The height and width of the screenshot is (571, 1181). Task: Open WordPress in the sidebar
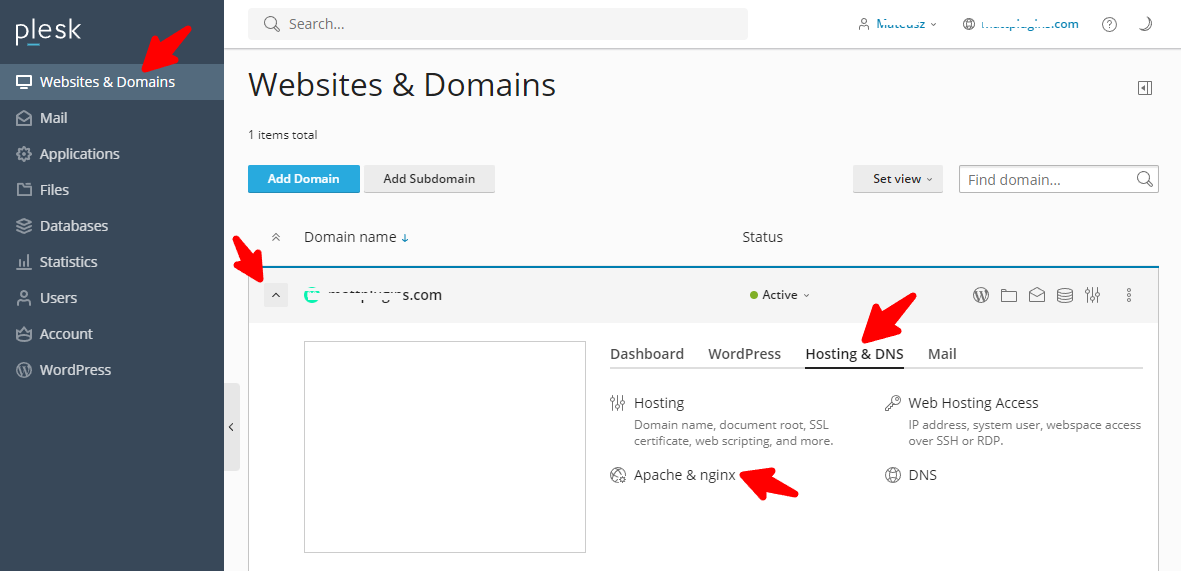tap(111, 370)
